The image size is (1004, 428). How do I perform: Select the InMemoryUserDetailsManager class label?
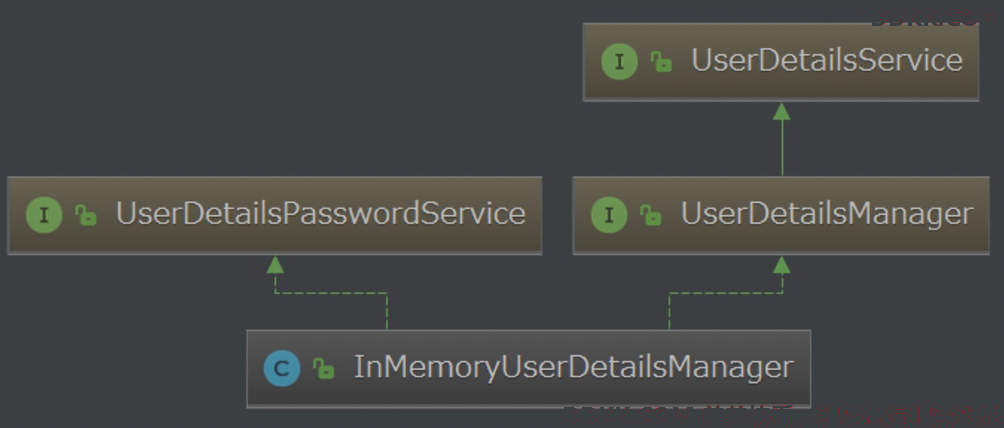point(574,368)
